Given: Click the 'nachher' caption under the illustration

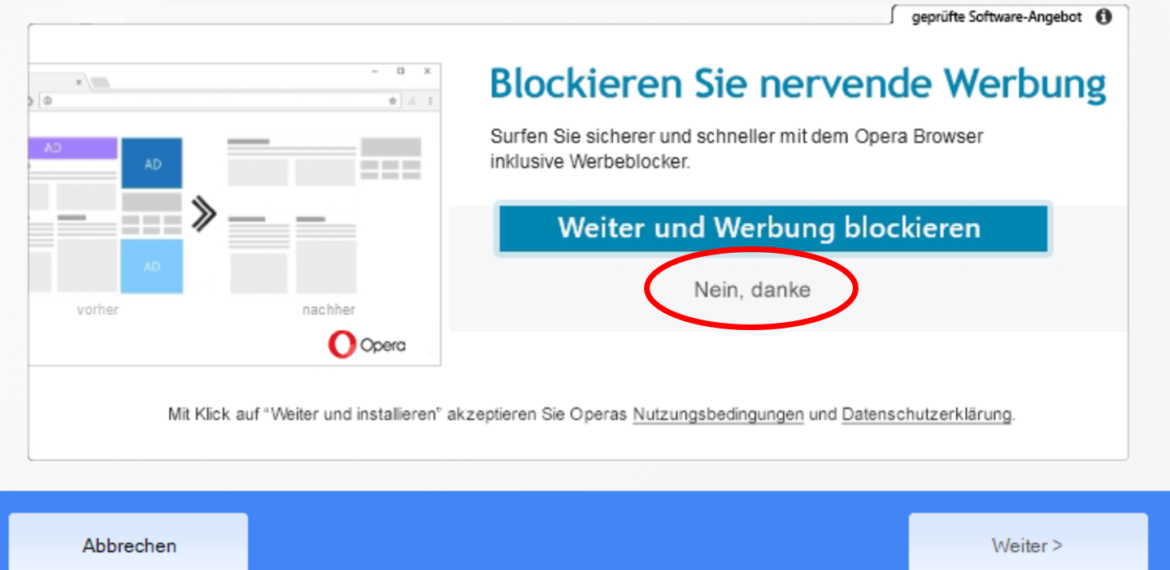Looking at the screenshot, I should 328,310.
